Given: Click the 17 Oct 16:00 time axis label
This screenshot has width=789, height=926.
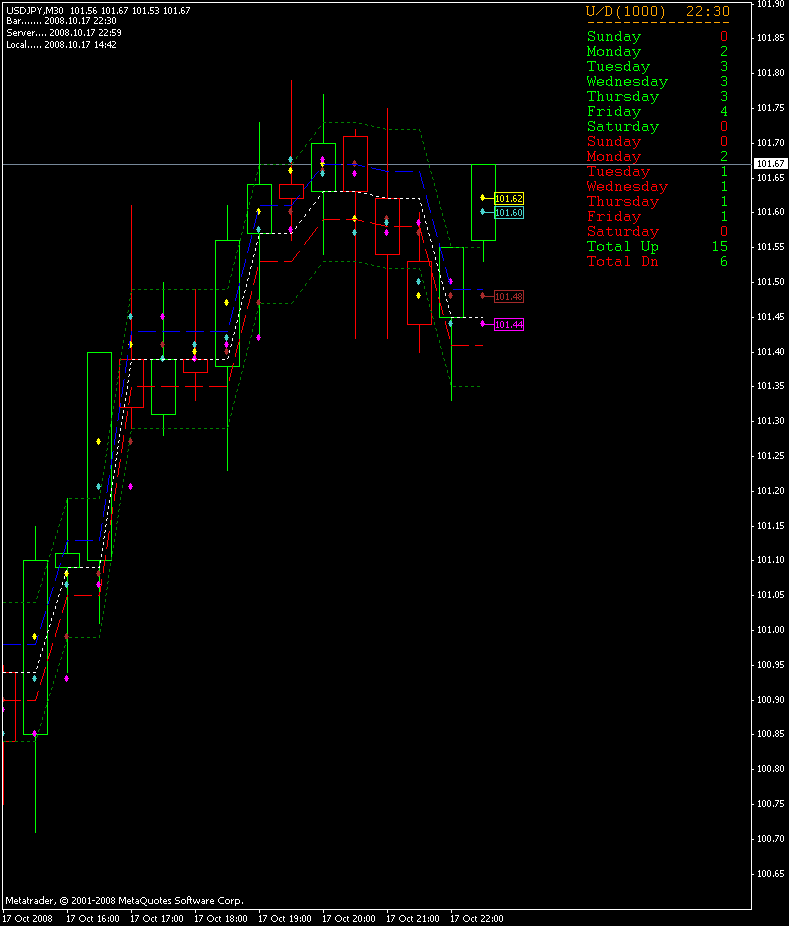Looking at the screenshot, I should click(x=93, y=918).
